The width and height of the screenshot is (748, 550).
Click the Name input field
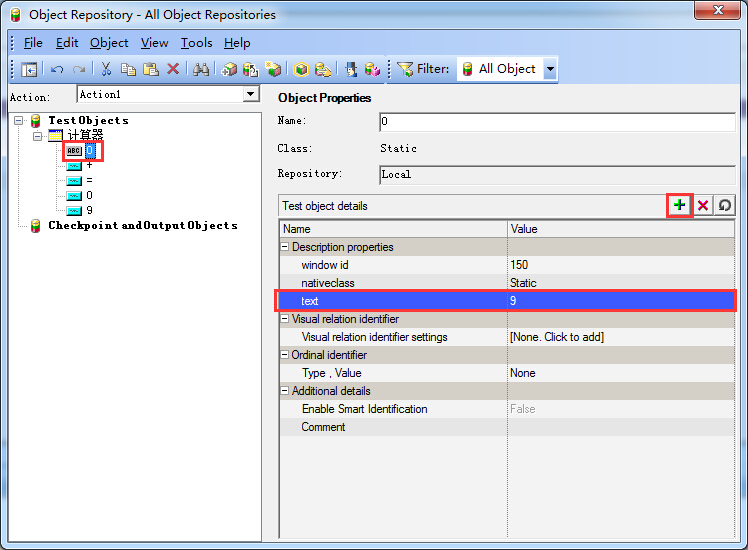pos(557,122)
